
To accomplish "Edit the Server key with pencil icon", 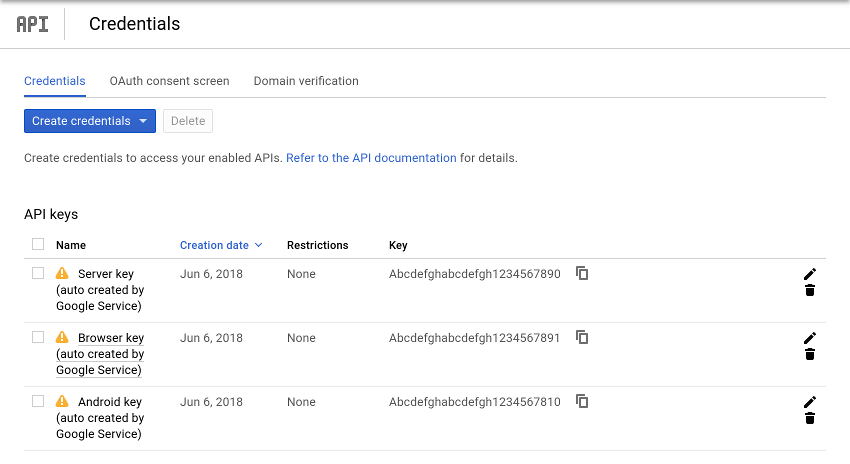I will (x=810, y=274).
